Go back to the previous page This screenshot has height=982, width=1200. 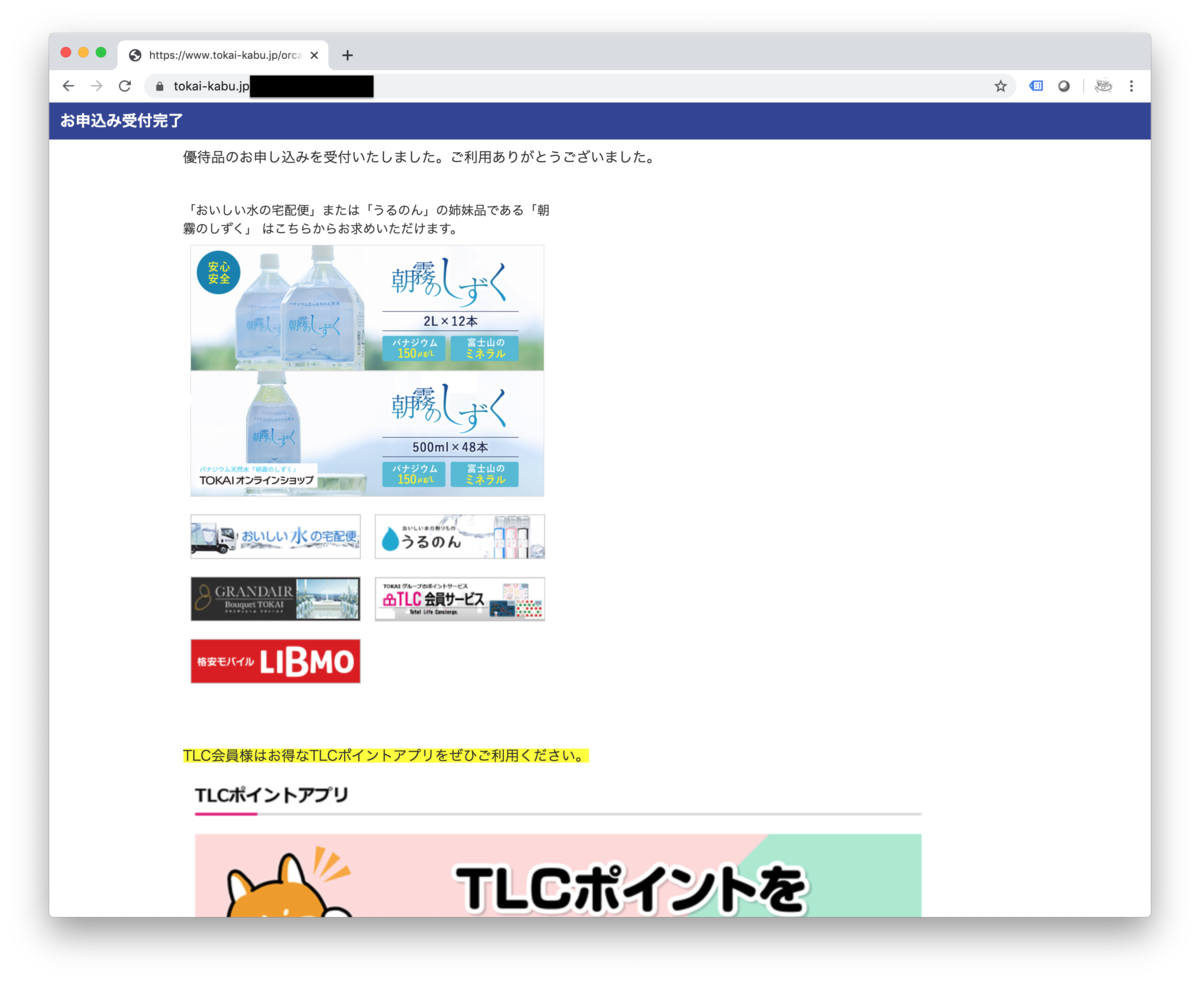pyautogui.click(x=68, y=86)
